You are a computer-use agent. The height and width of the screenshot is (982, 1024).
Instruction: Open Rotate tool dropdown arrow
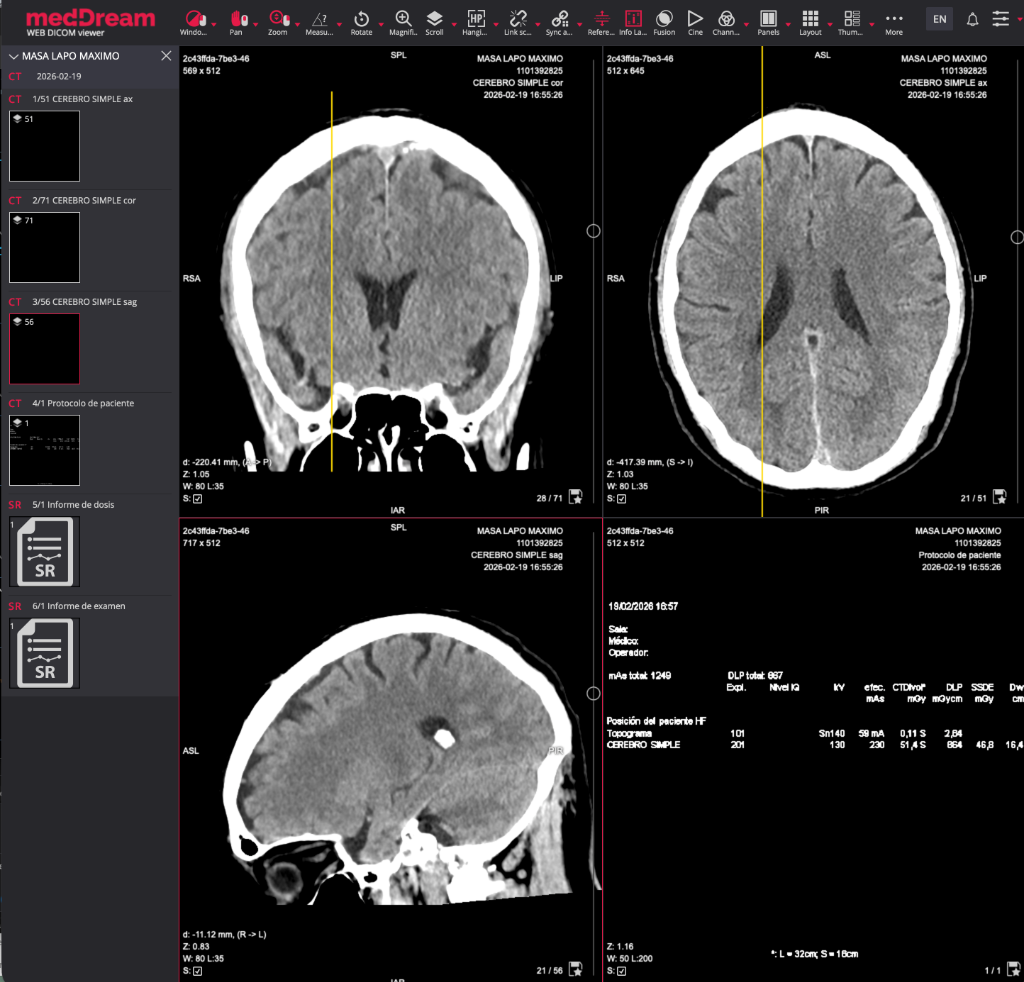tap(381, 25)
